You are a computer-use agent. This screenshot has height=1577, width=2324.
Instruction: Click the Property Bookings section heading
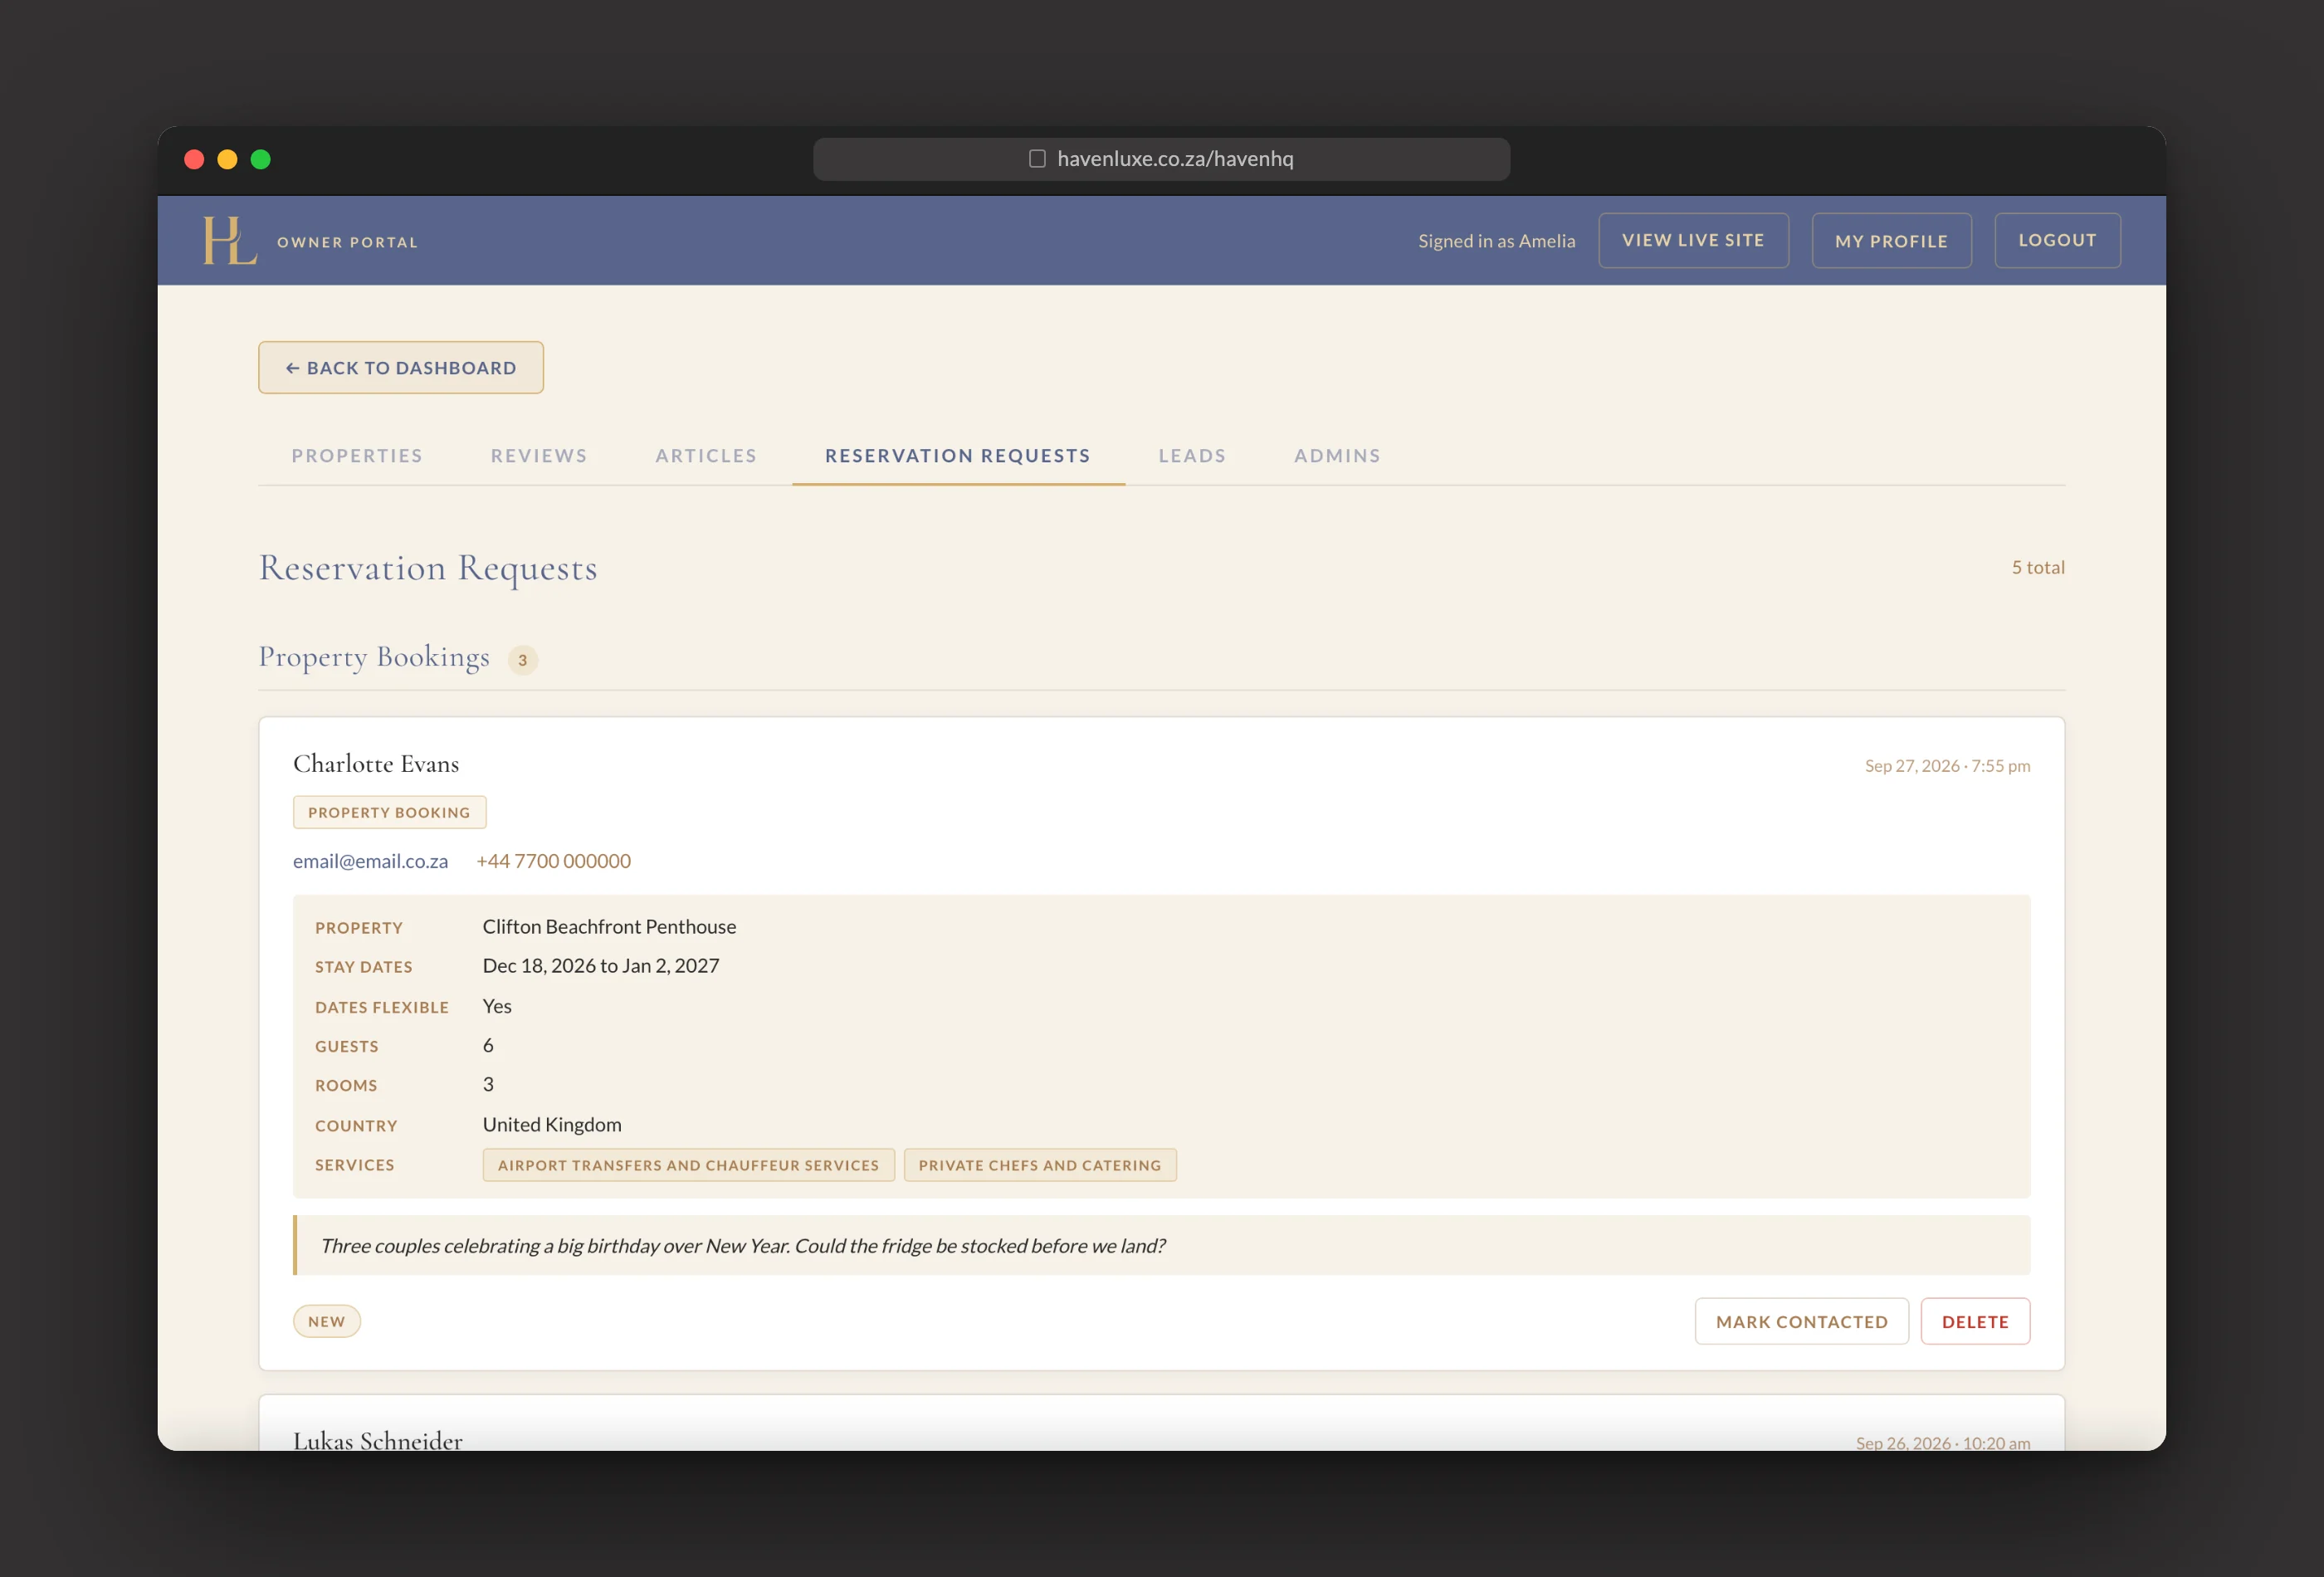click(374, 657)
